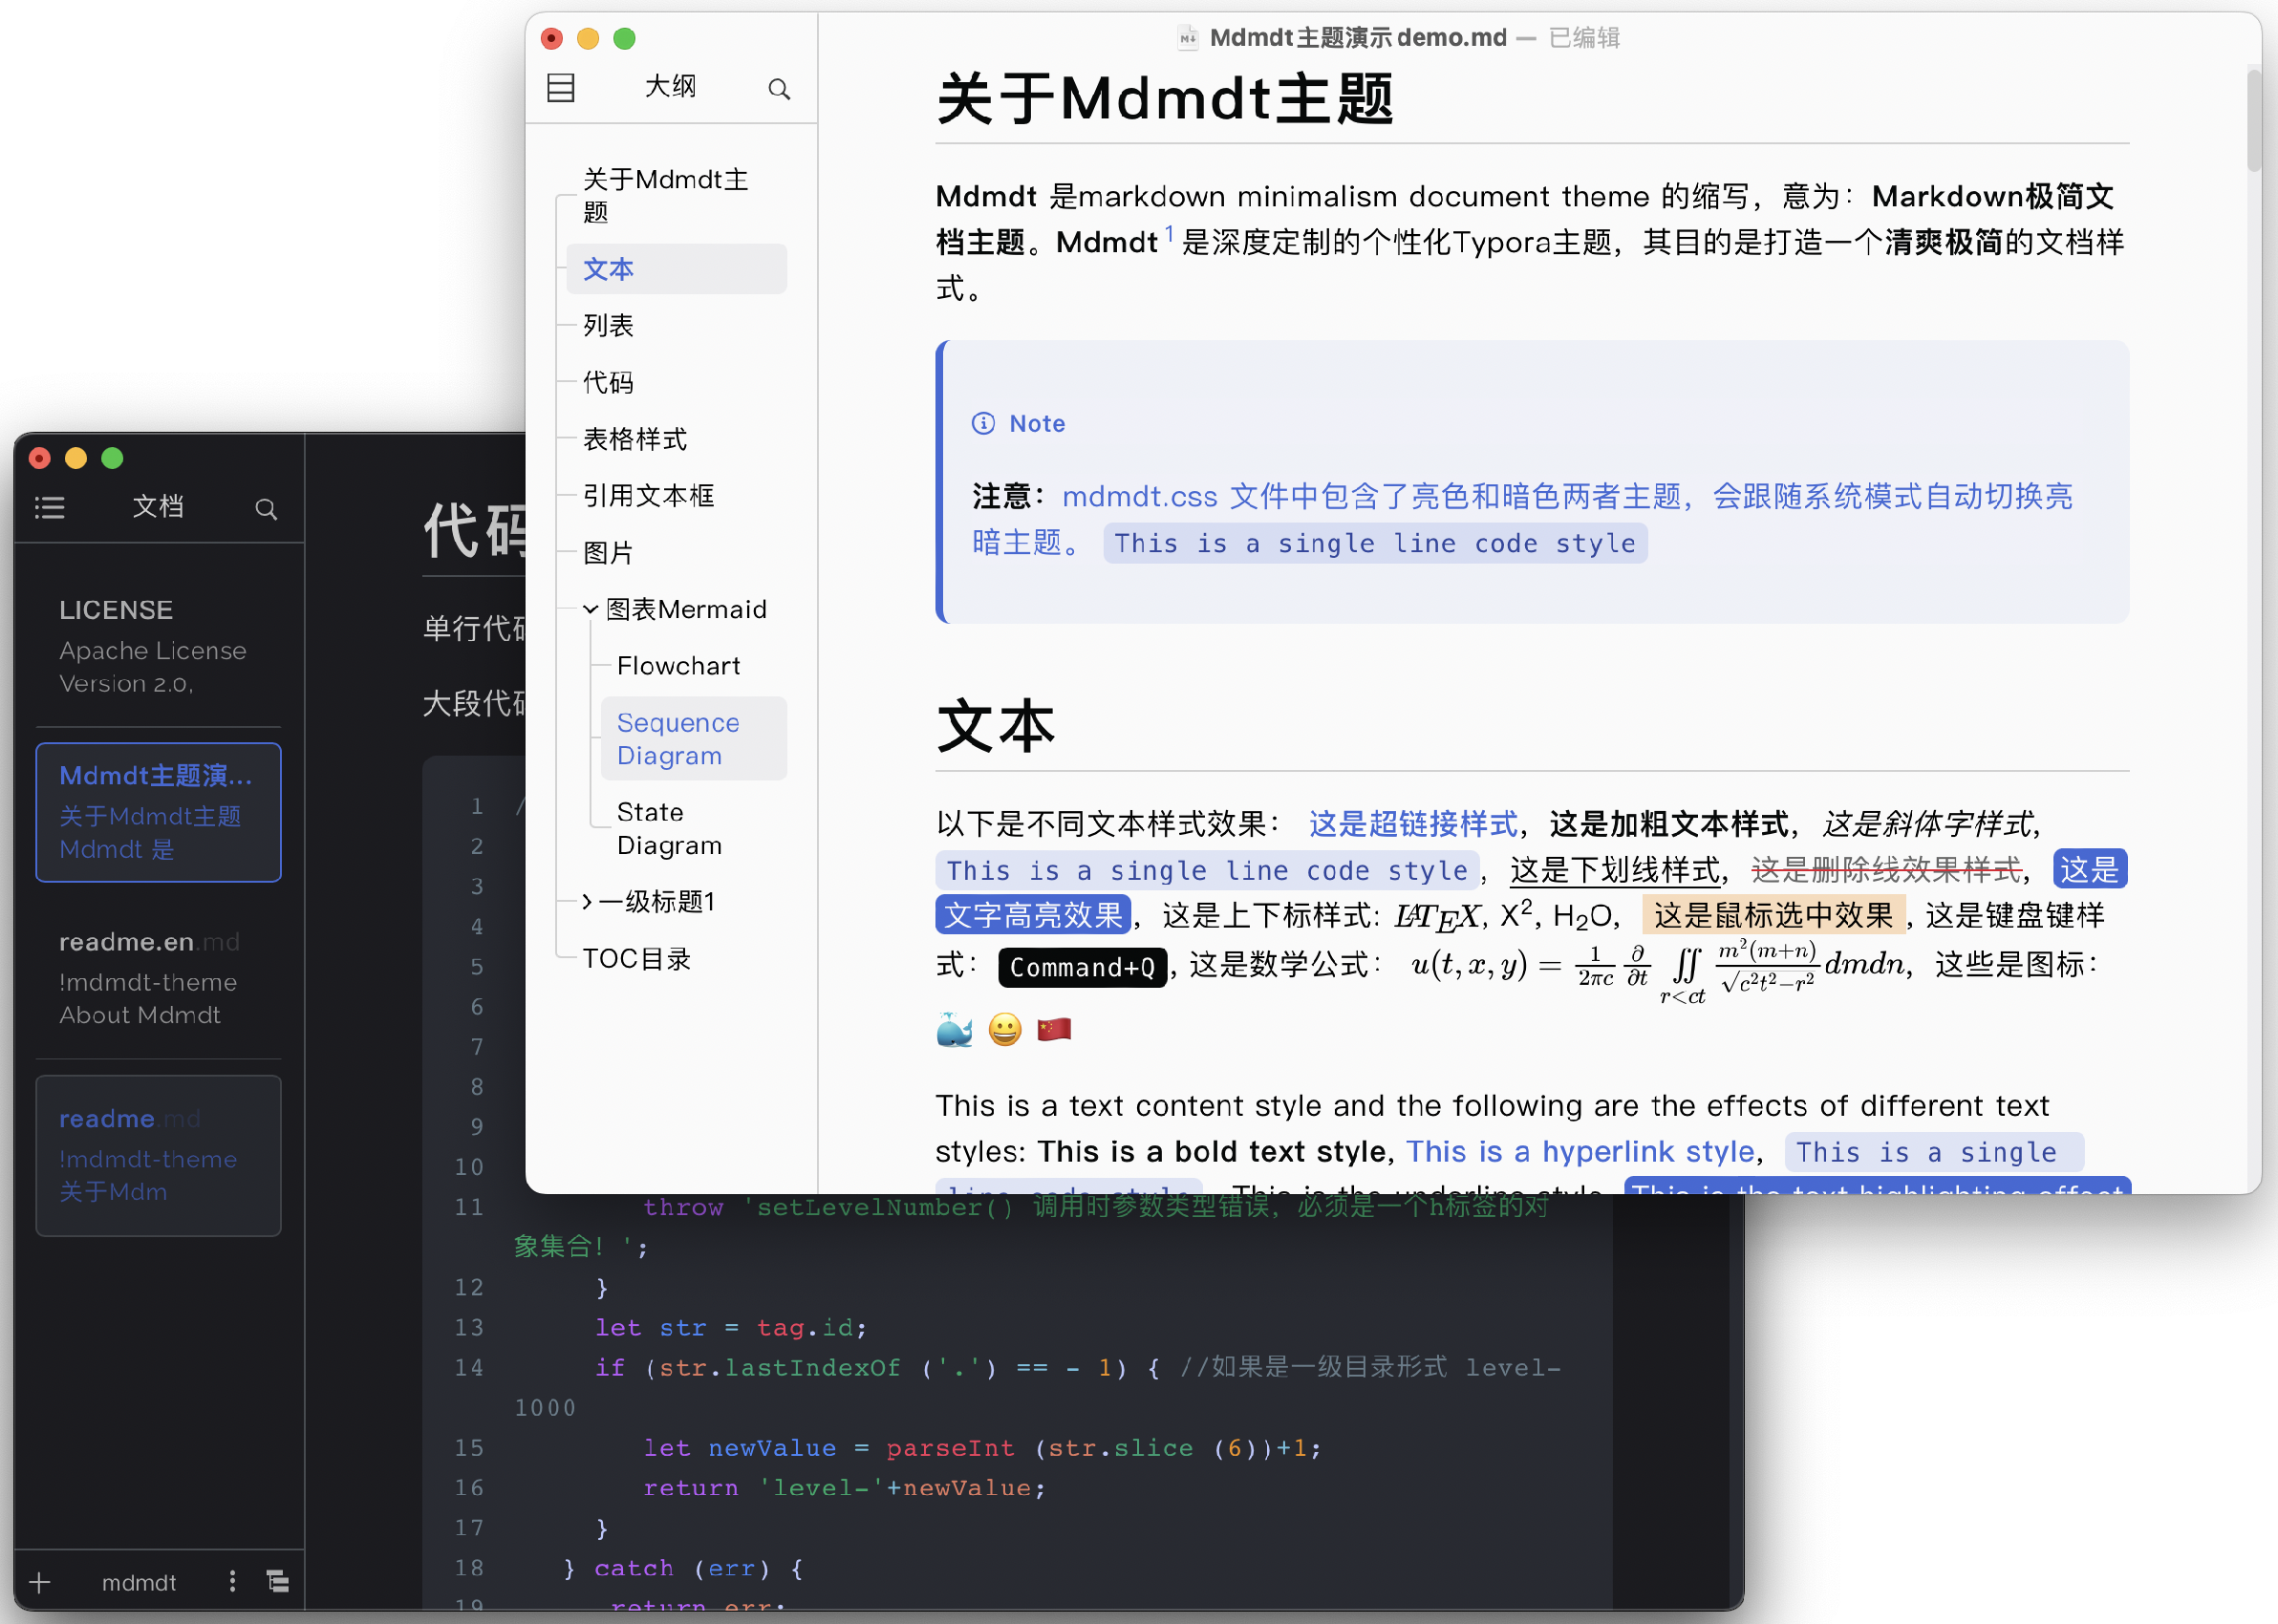Click line number 15 in code block
Image resolution: width=2278 pixels, height=1624 pixels.
(x=469, y=1448)
